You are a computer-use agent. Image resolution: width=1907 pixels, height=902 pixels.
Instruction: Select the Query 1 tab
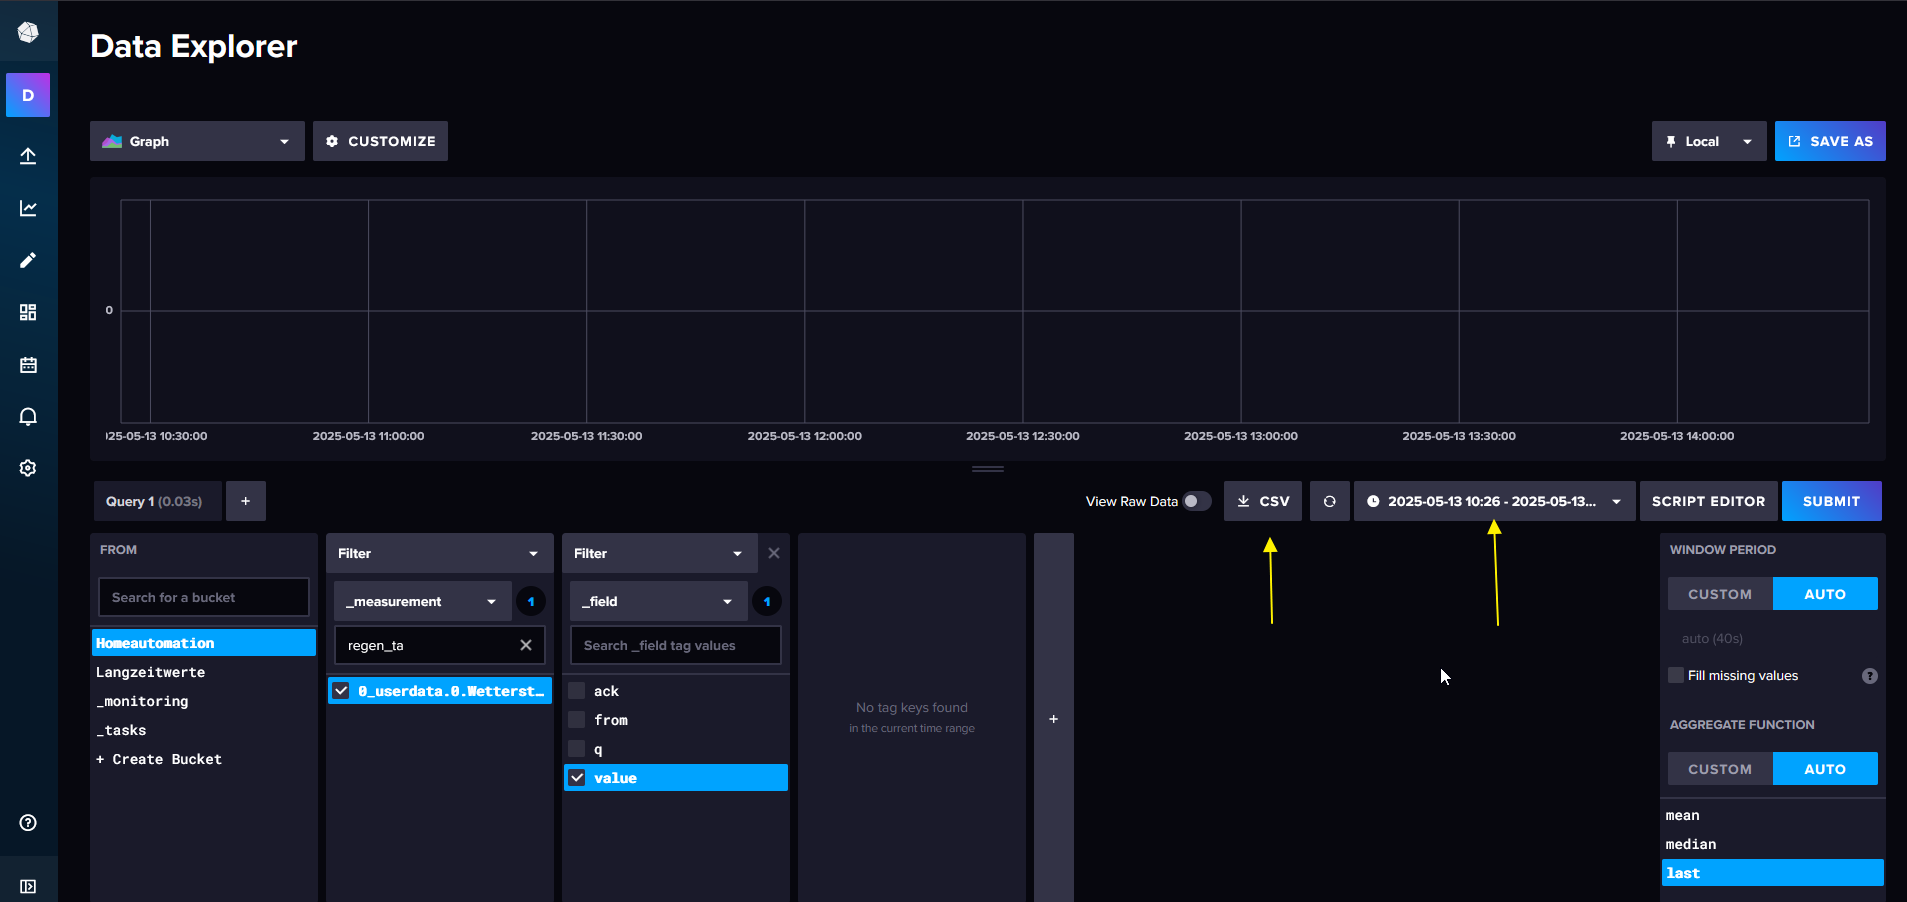(158, 501)
